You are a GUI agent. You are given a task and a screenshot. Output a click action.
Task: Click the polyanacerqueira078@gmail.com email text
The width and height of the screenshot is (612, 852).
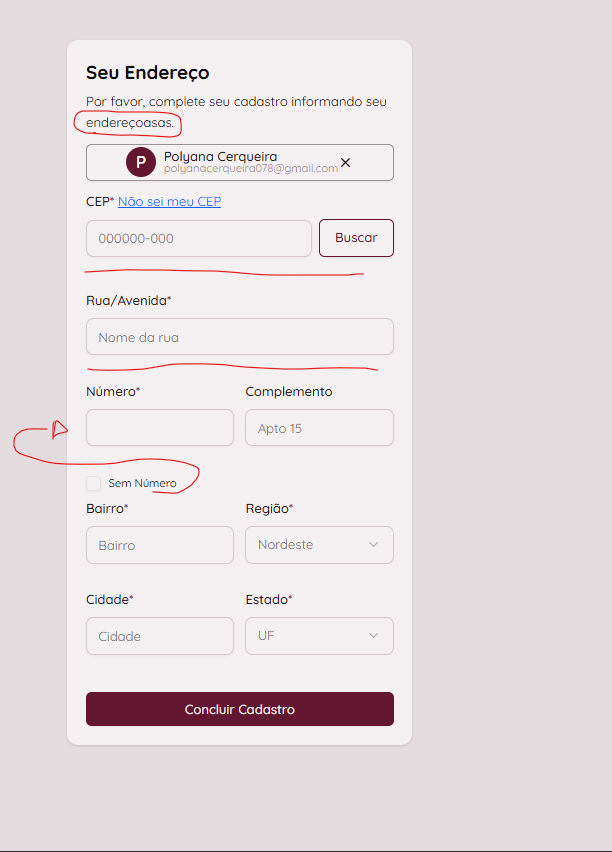[x=250, y=169]
